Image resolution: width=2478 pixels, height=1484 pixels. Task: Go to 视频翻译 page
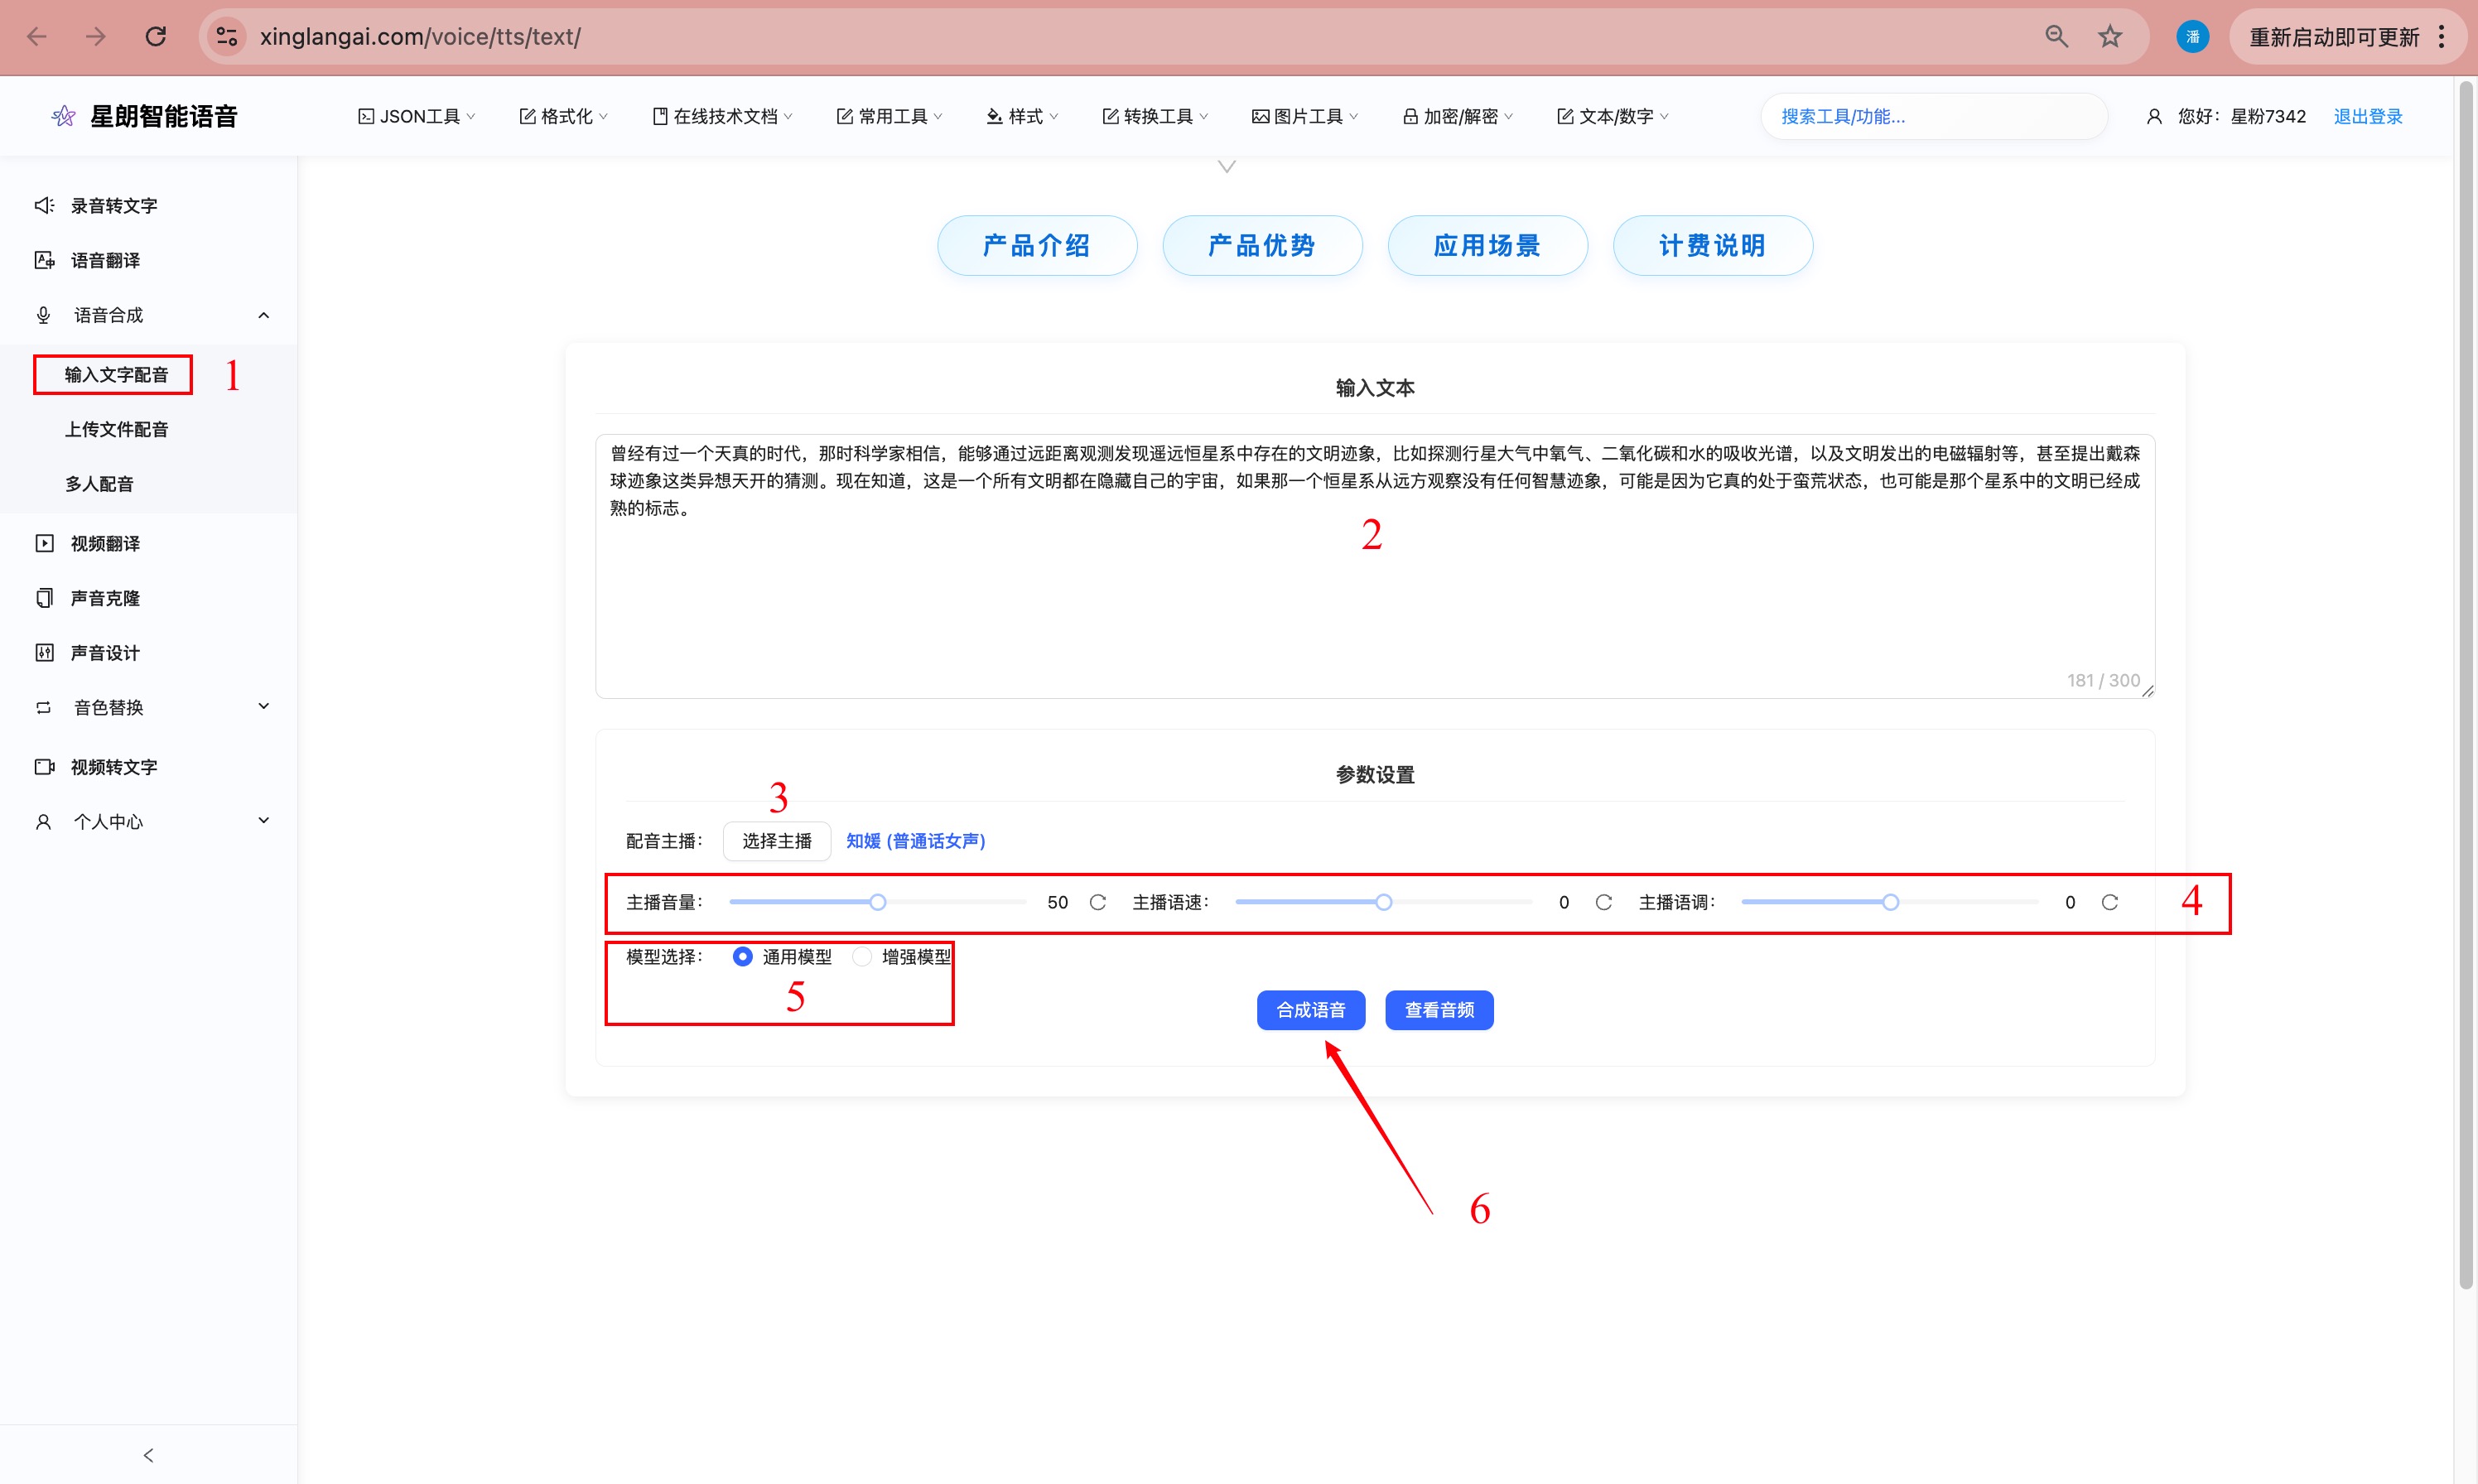click(105, 543)
